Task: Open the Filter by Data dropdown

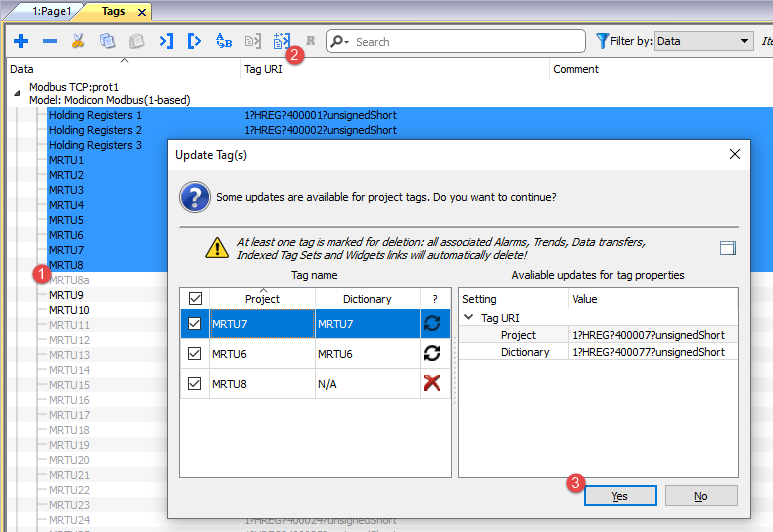Action: pyautogui.click(x=703, y=41)
